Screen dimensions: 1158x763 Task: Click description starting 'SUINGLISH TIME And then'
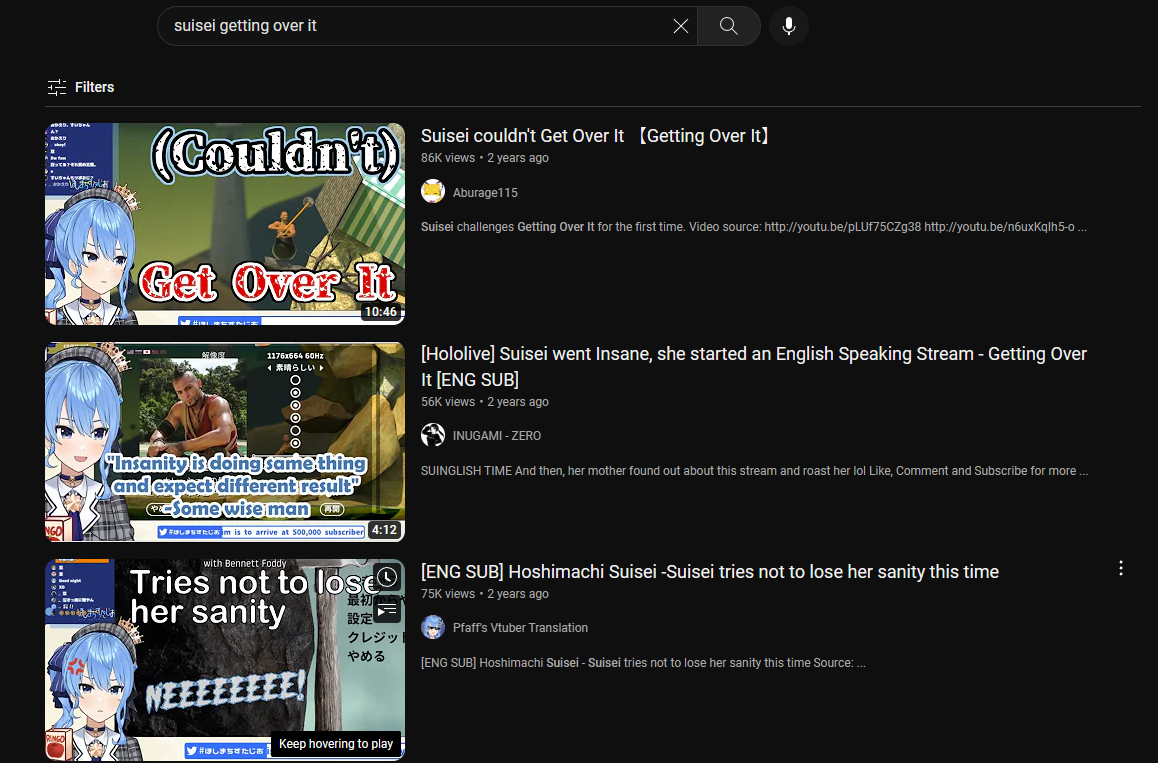pos(755,471)
